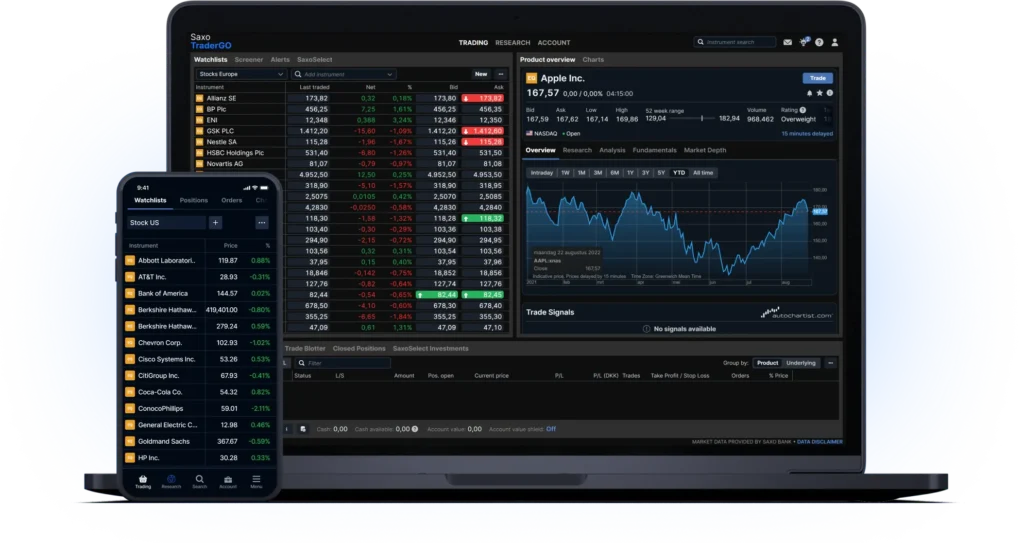The image size is (1024, 543).
Task: Group positions by Product
Action: click(767, 363)
